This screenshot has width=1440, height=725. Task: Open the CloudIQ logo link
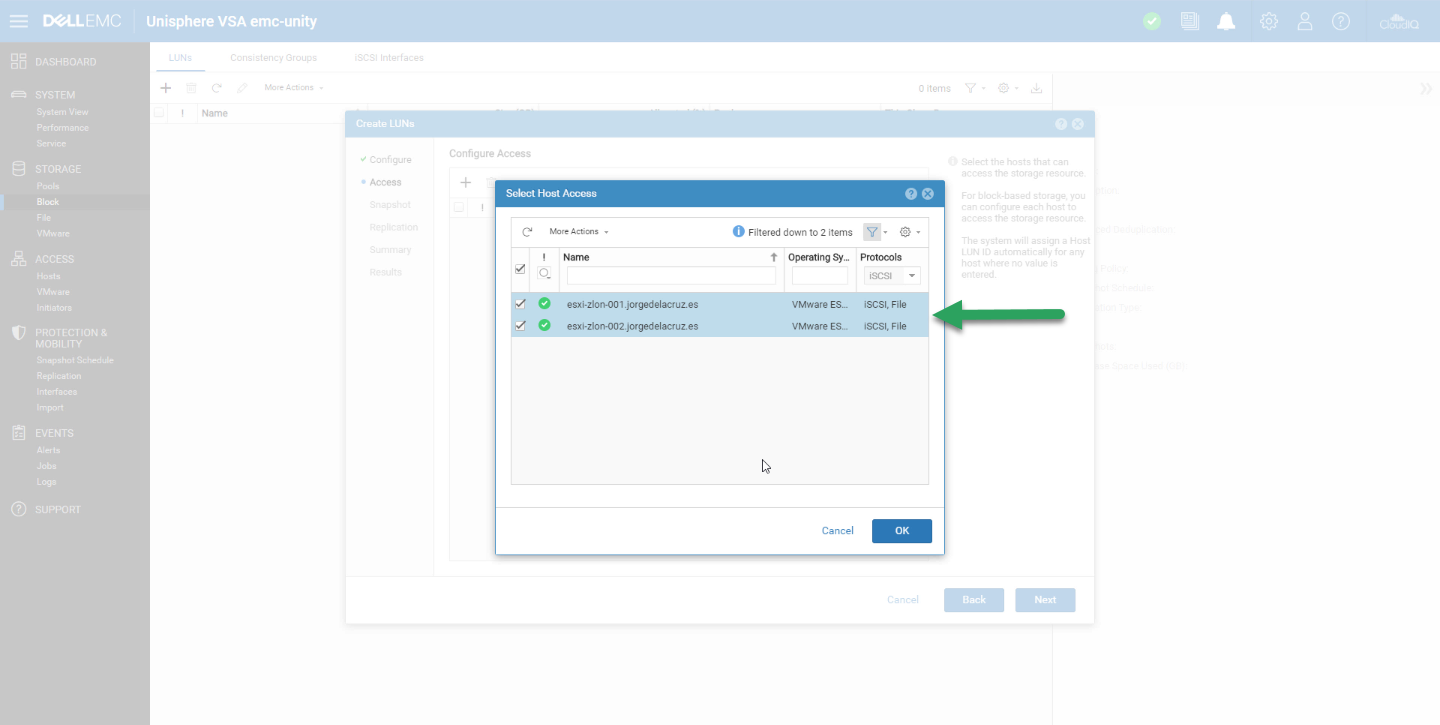pyautogui.click(x=1399, y=21)
